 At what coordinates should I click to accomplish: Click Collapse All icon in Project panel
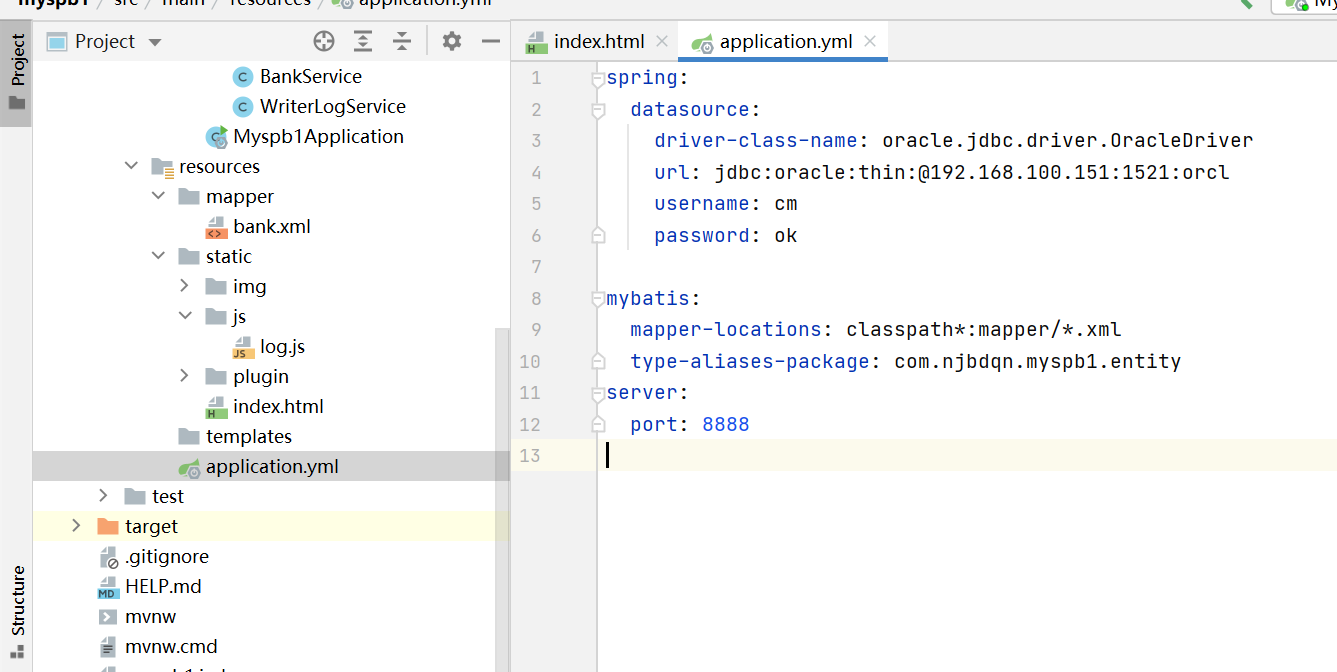[x=402, y=41]
